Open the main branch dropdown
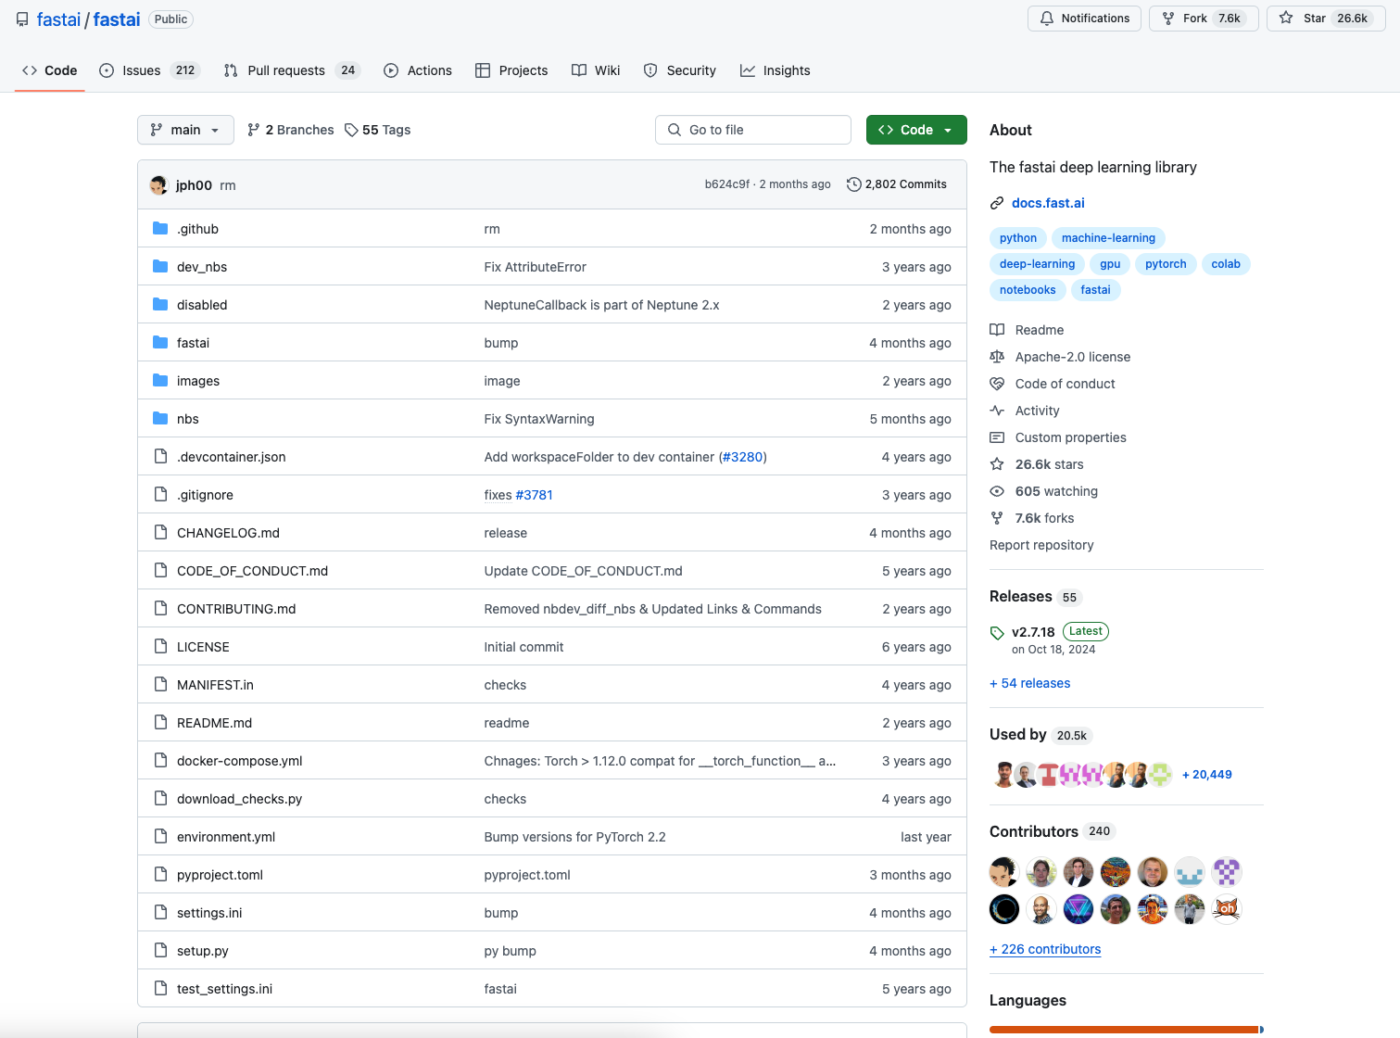Image resolution: width=1400 pixels, height=1038 pixels. click(185, 130)
